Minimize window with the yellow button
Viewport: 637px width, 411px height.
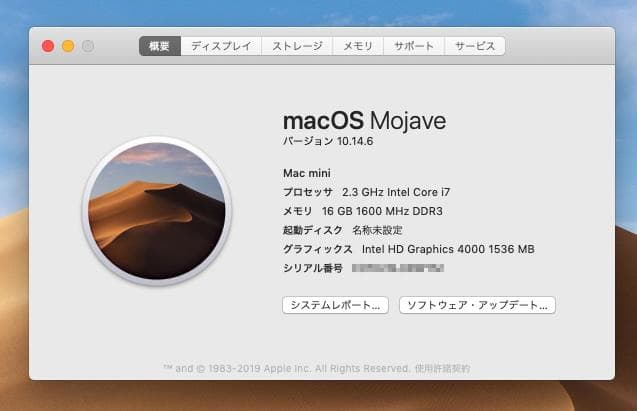tap(68, 46)
